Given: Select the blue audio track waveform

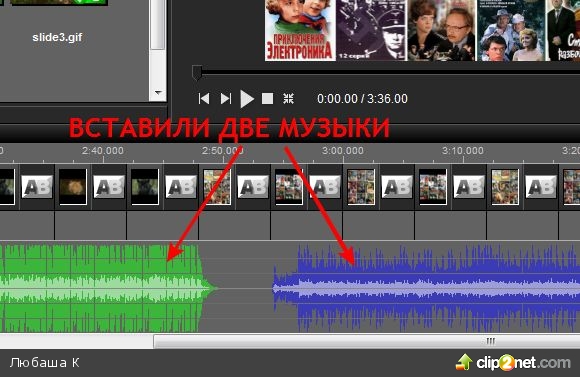Looking at the screenshot, I should pyautogui.click(x=426, y=288).
